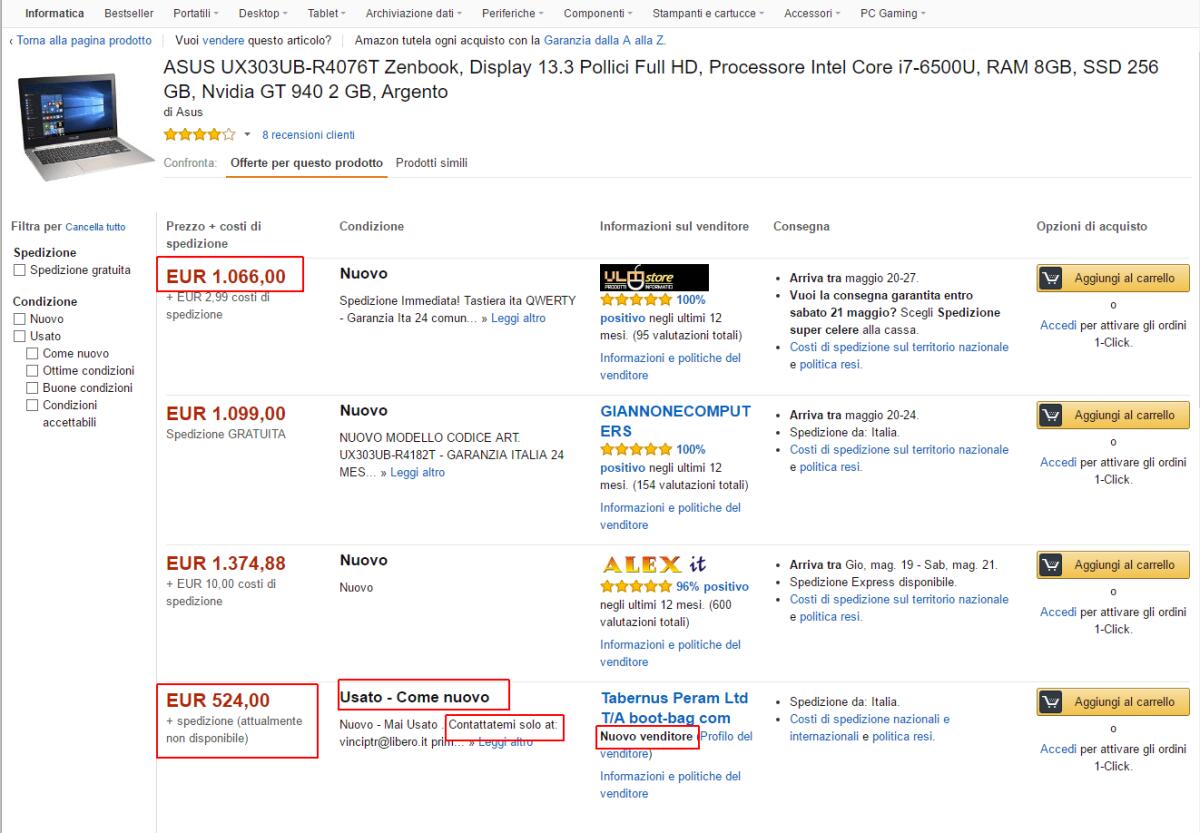Image resolution: width=1200 pixels, height=833 pixels.
Task: Click Cancella tutto to clear filters
Action: point(96,227)
